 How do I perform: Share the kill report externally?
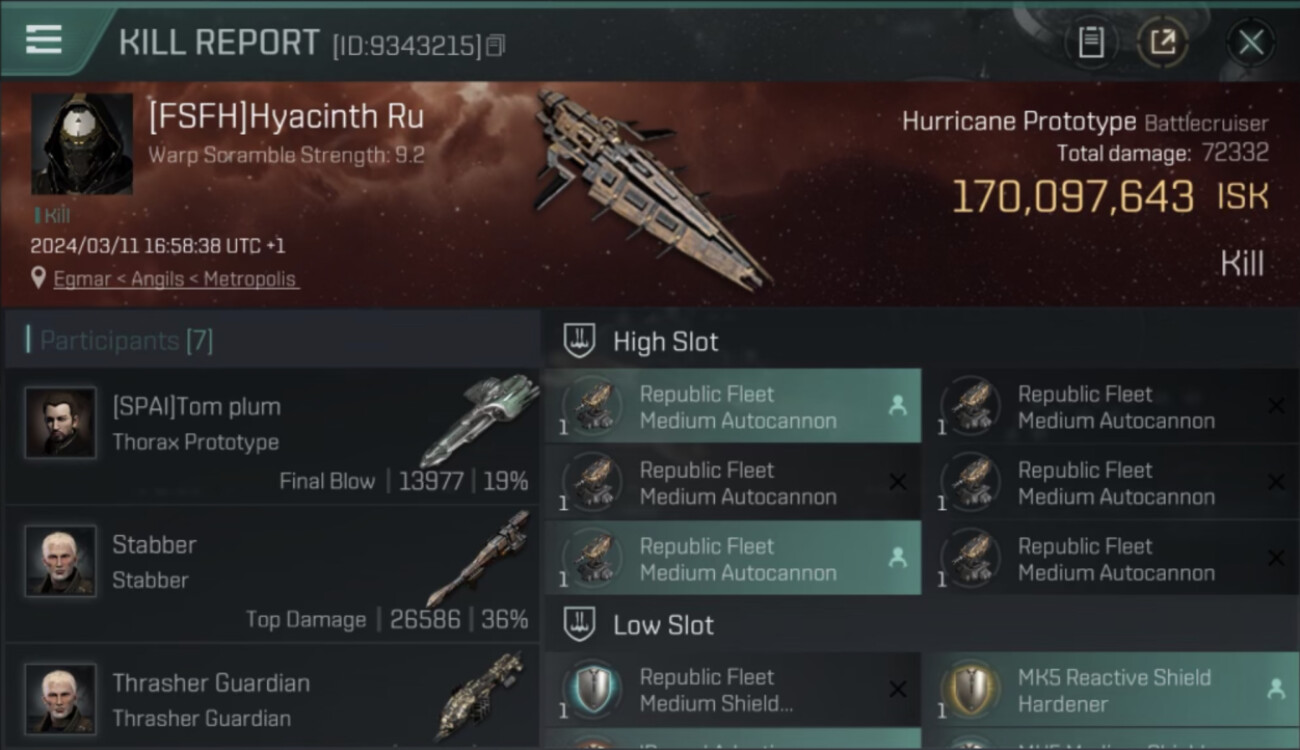(1162, 42)
